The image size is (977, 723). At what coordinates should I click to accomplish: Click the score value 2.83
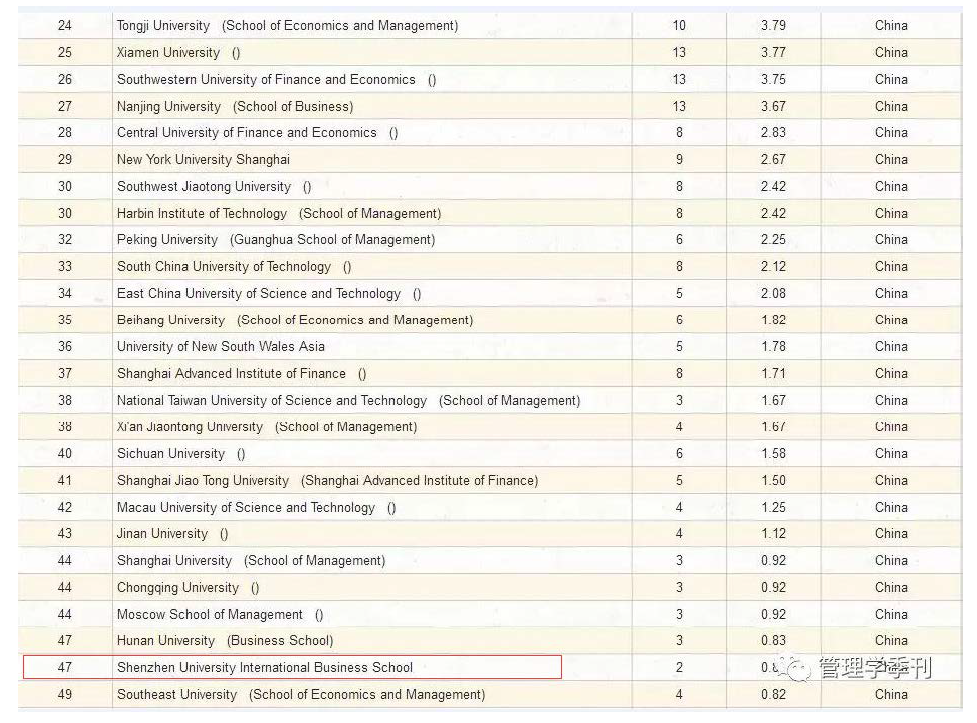[x=773, y=132]
